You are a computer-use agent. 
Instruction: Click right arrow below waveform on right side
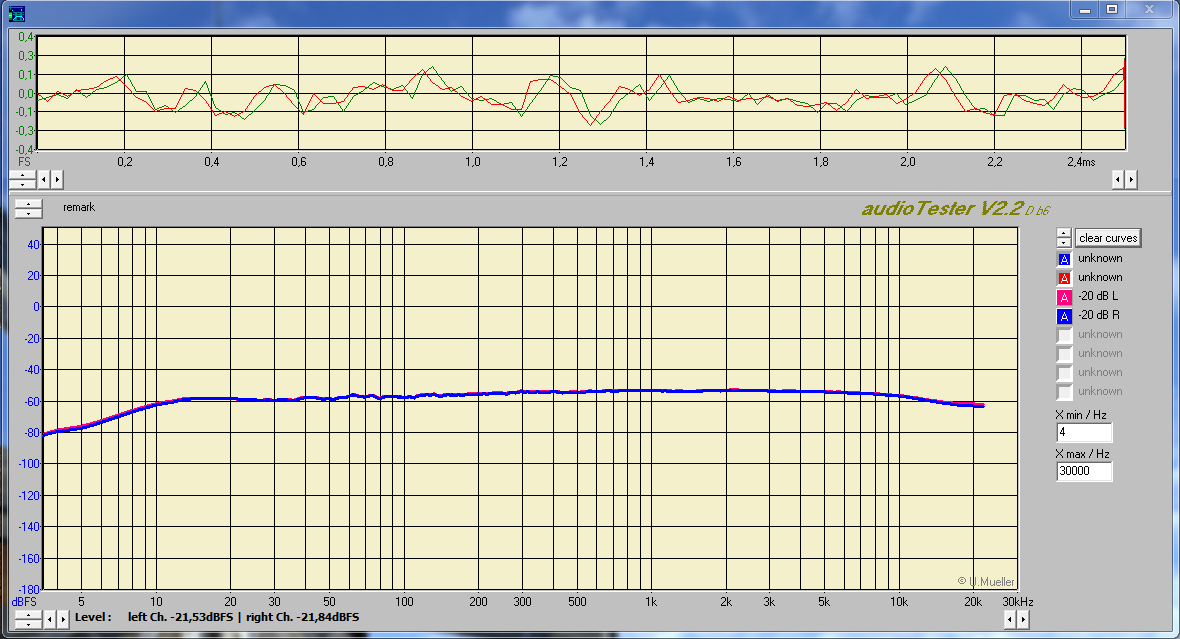(x=1131, y=180)
